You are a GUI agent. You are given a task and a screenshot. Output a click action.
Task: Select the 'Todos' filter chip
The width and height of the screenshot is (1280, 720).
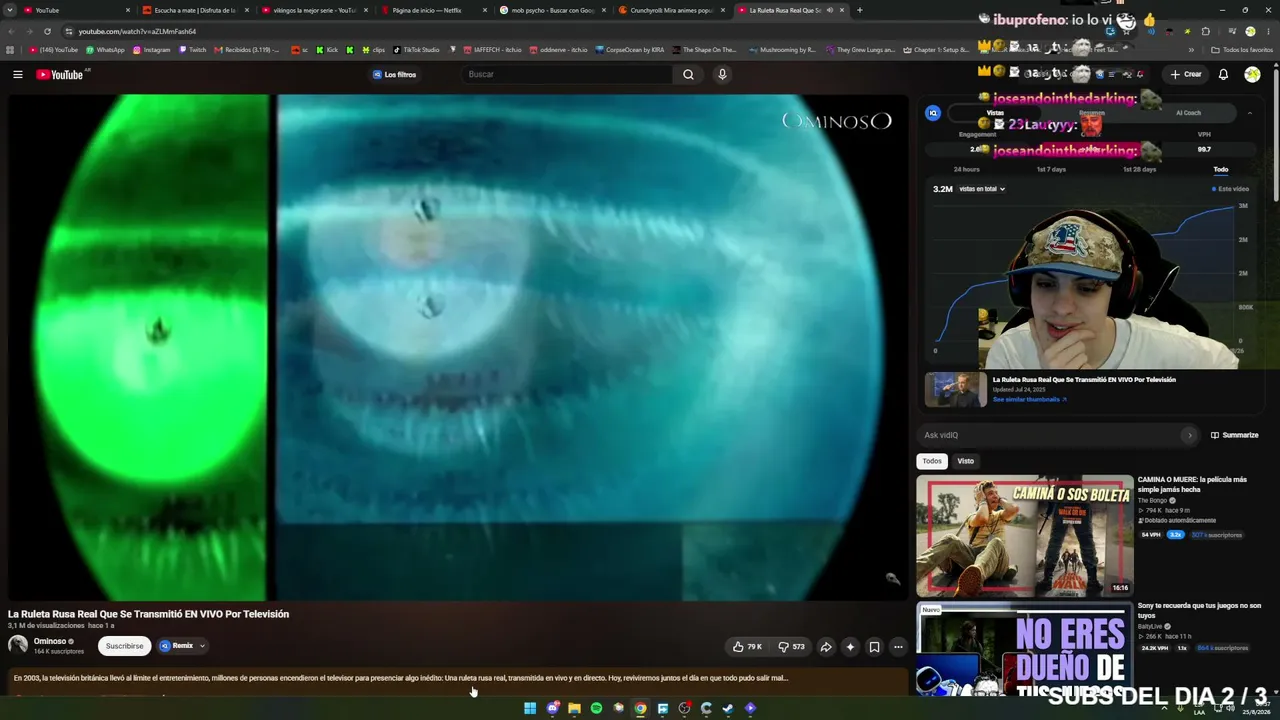click(x=932, y=461)
